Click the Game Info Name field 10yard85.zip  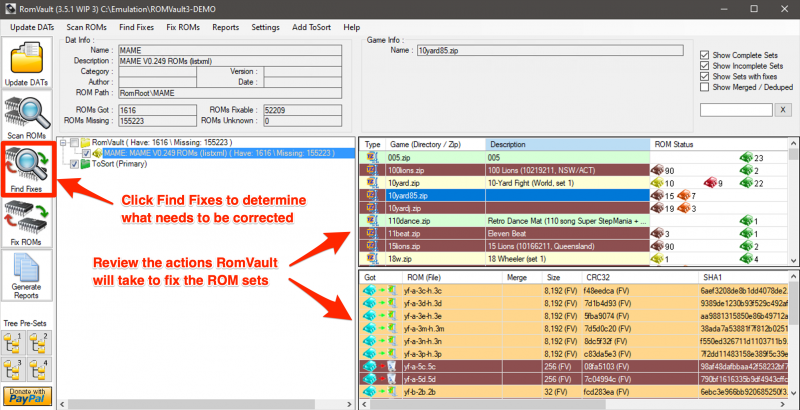pos(549,50)
